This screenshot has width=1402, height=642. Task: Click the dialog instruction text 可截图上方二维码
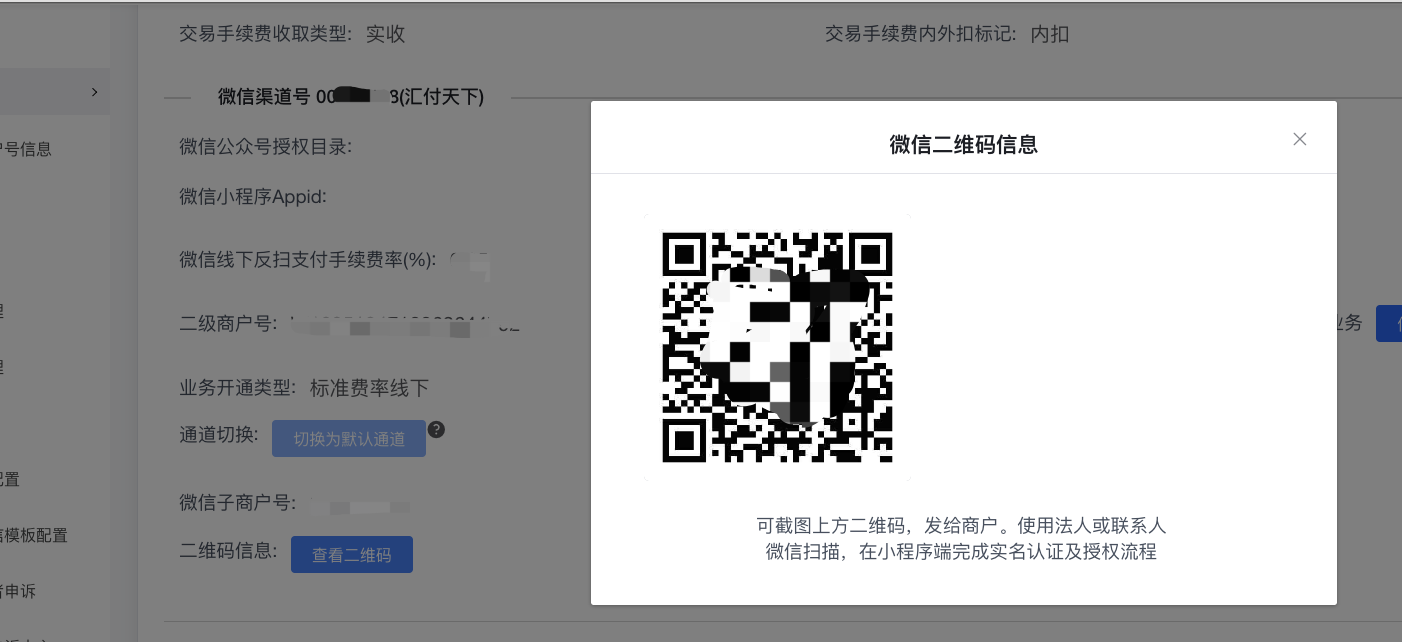[961, 538]
